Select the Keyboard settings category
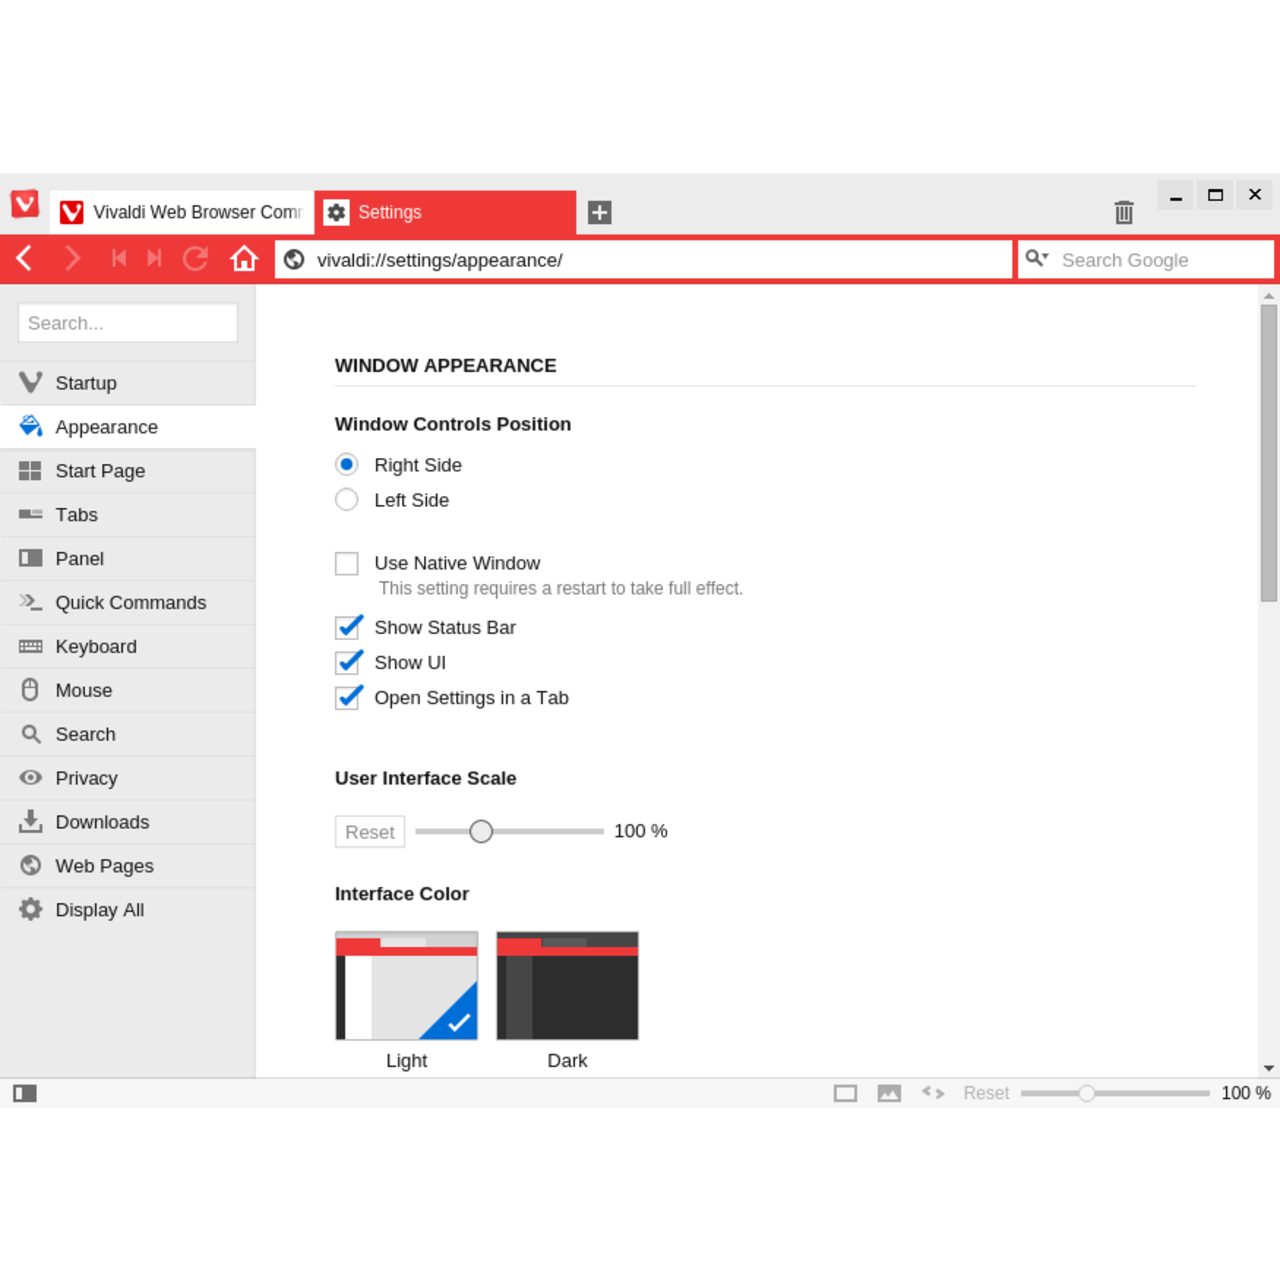 [96, 646]
